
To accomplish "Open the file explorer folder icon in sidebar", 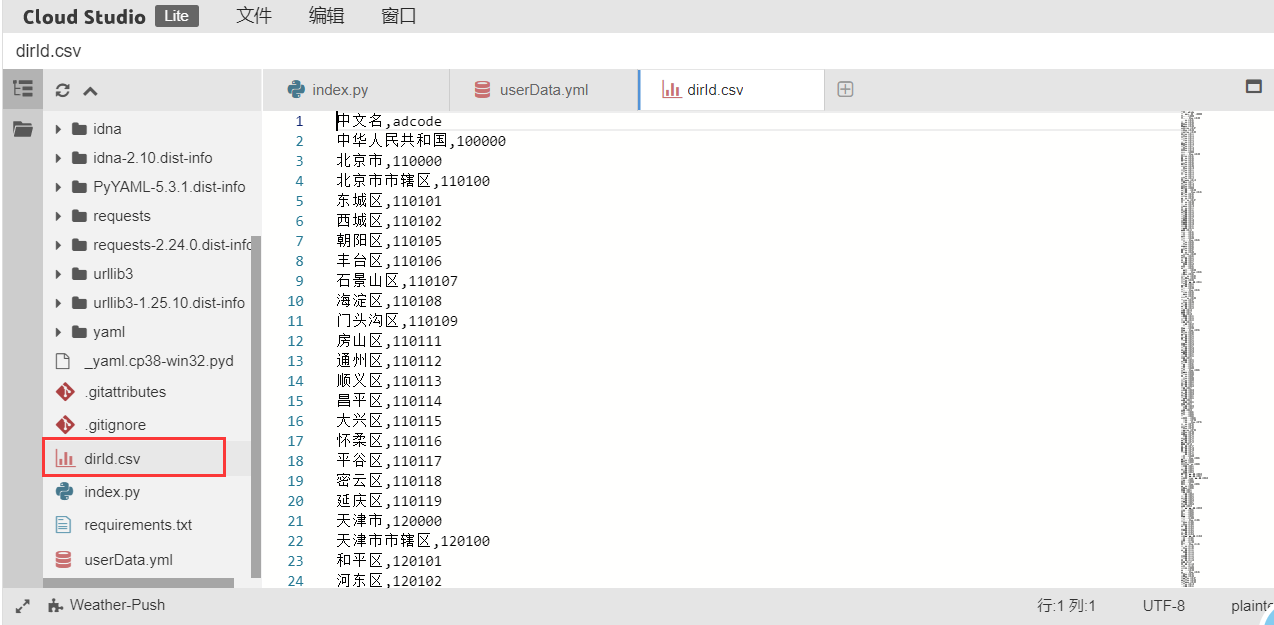I will pos(22,129).
